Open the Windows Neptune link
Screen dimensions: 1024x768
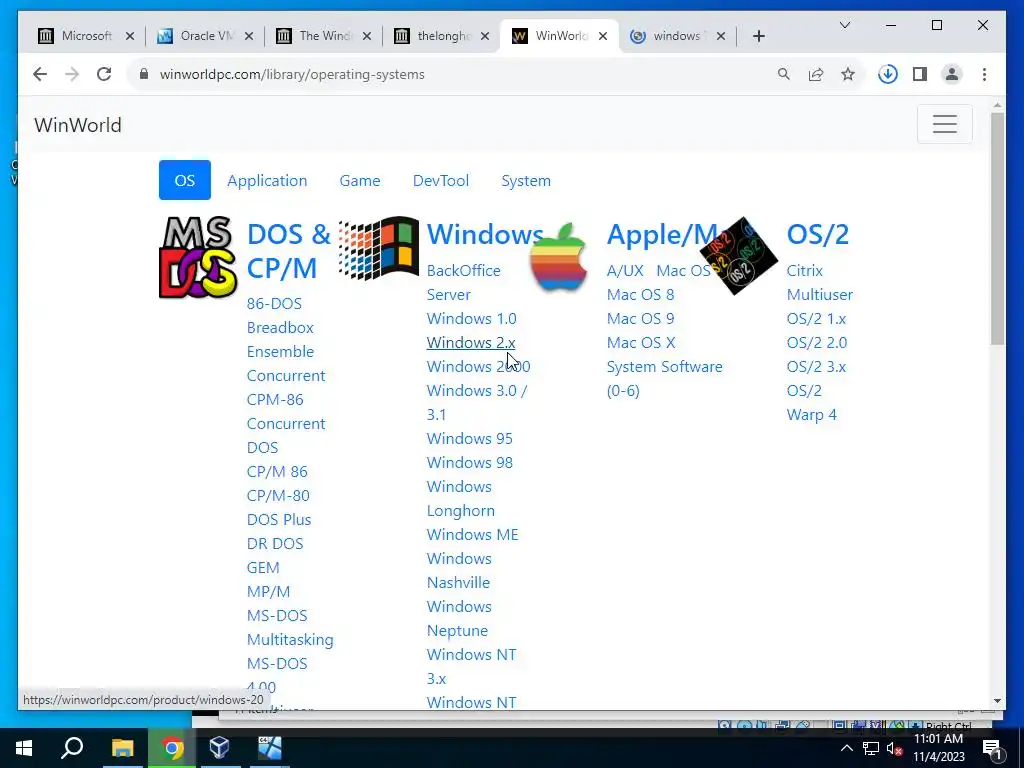tap(459, 618)
